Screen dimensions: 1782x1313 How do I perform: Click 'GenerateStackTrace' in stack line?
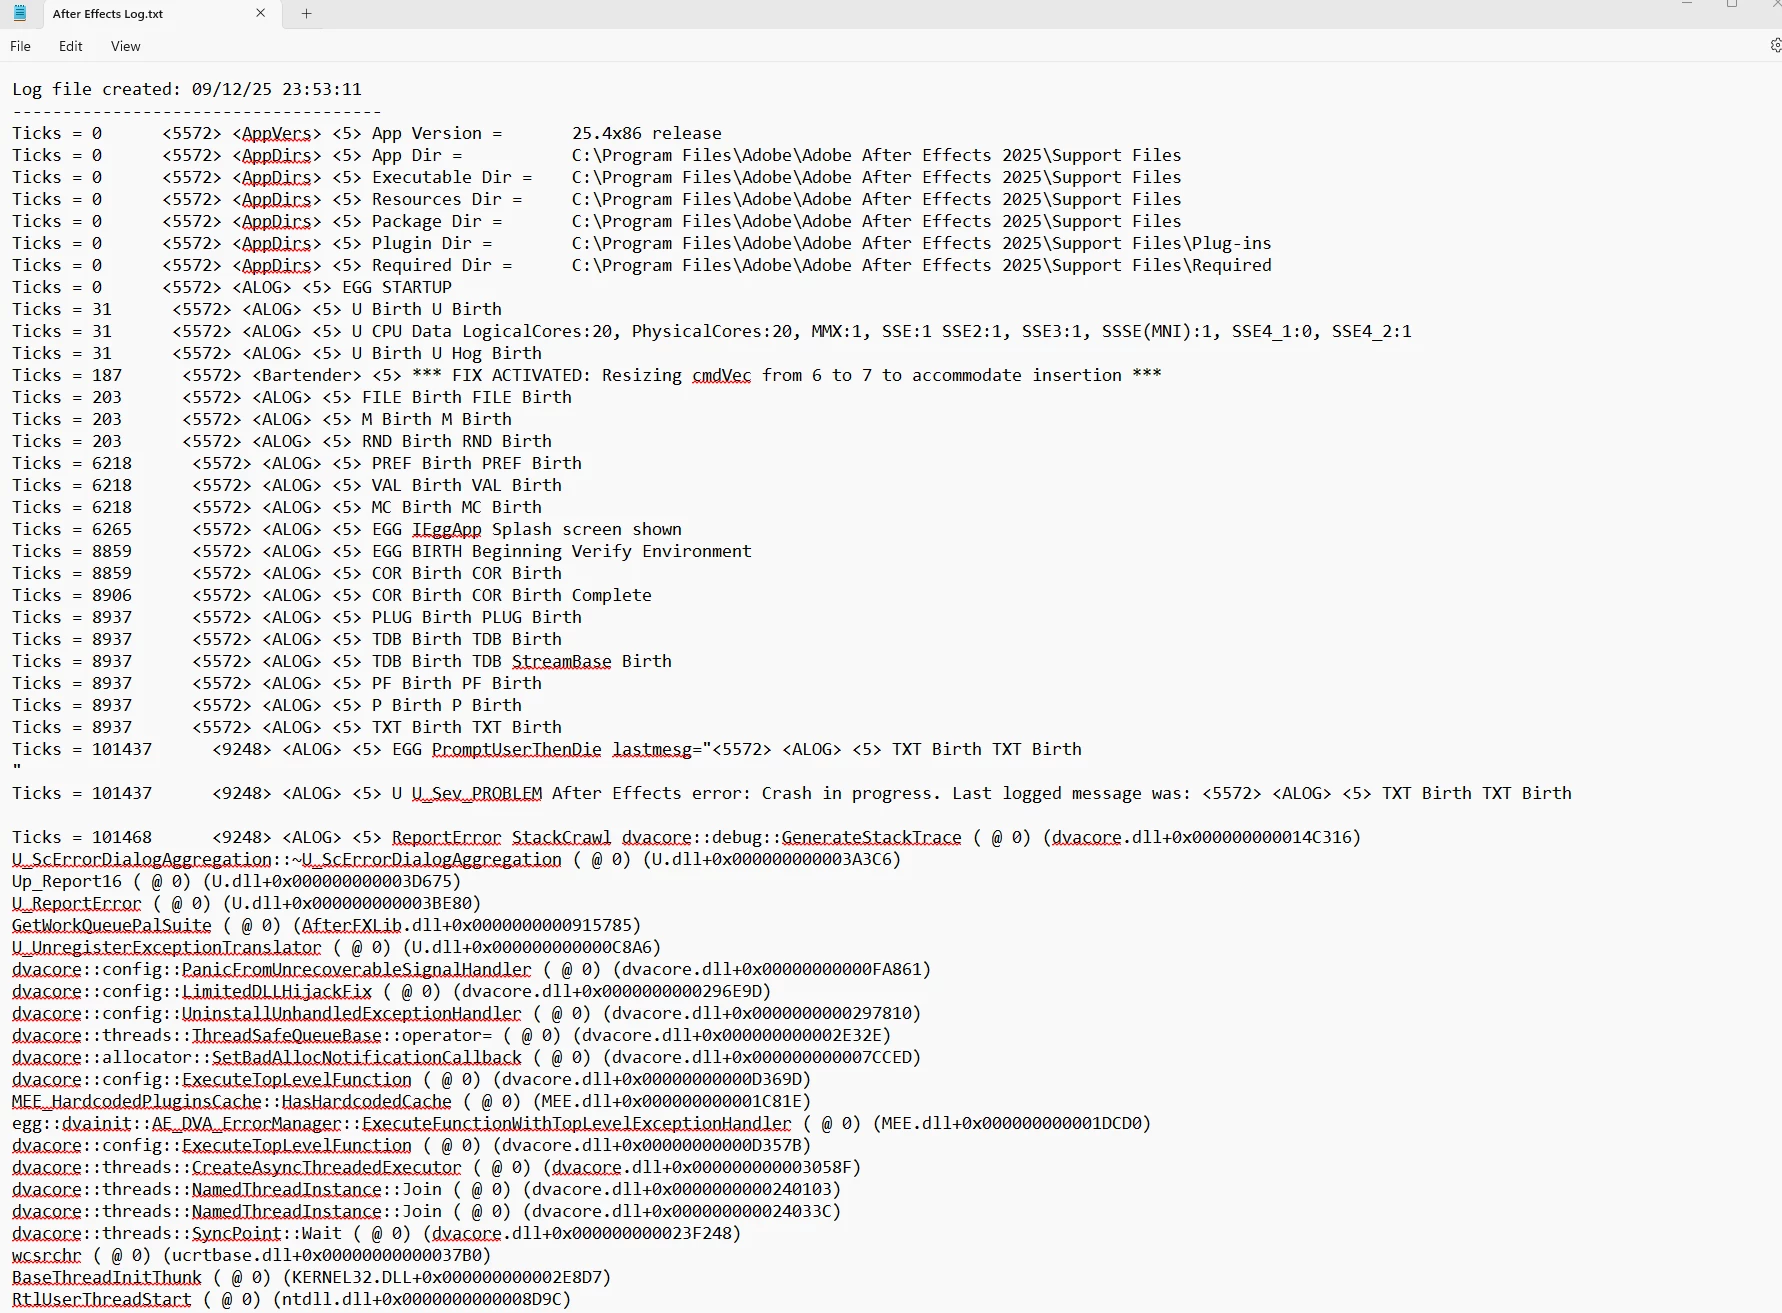click(x=871, y=837)
